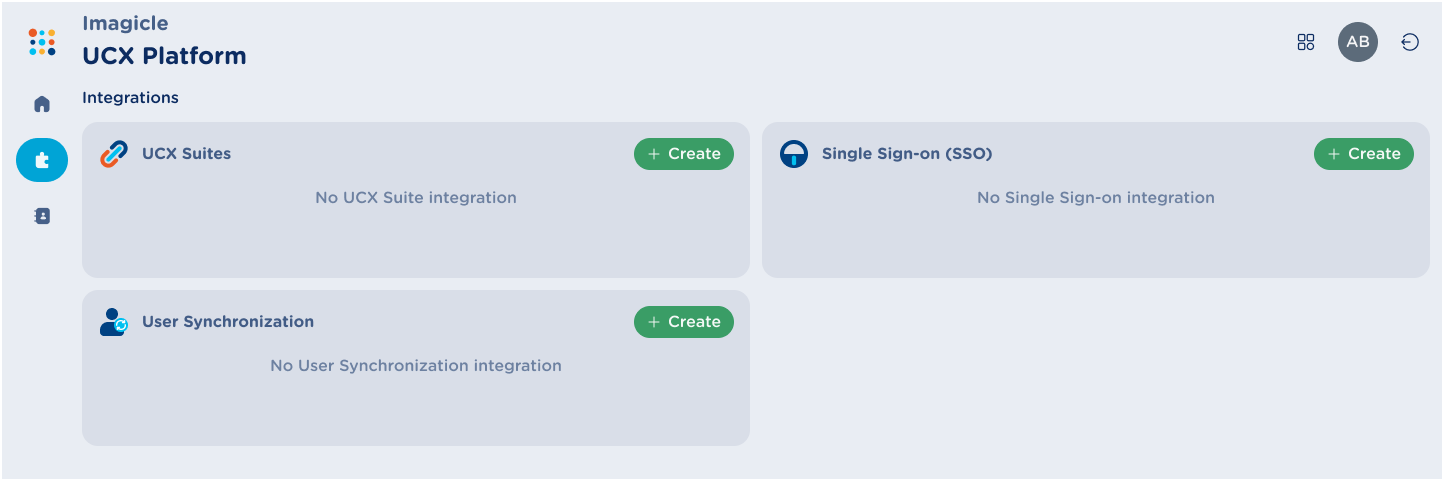
Task: Create a Single Sign-on integration
Action: (1363, 154)
